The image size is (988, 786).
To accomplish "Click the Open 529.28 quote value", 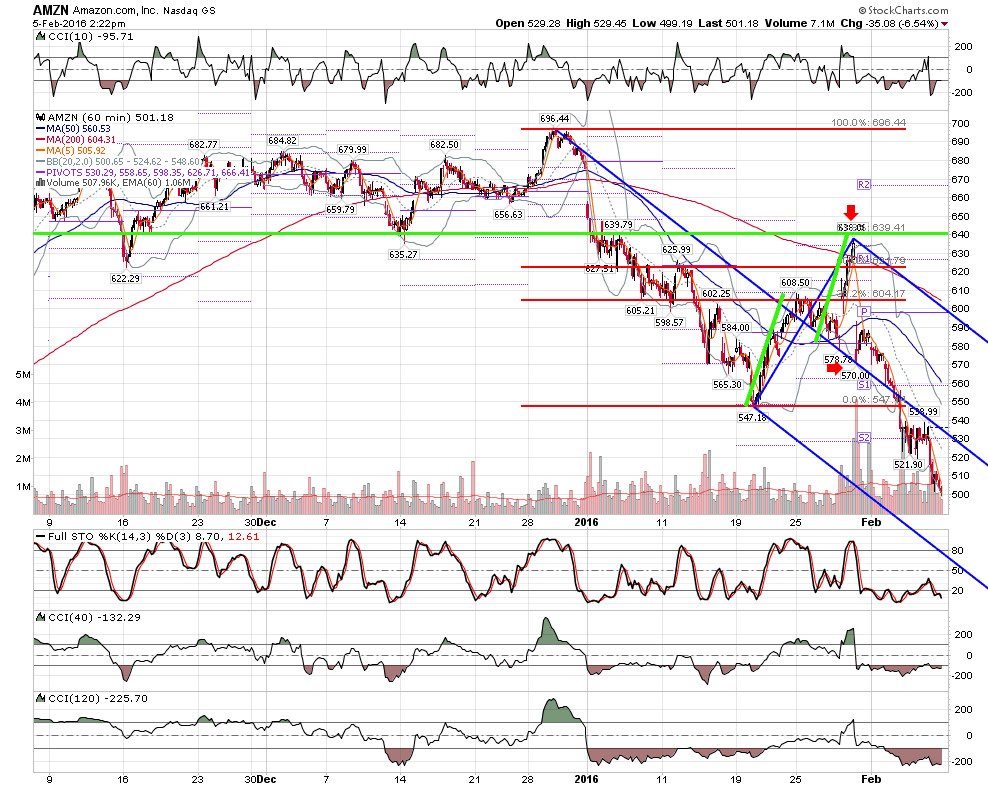I will [x=528, y=23].
